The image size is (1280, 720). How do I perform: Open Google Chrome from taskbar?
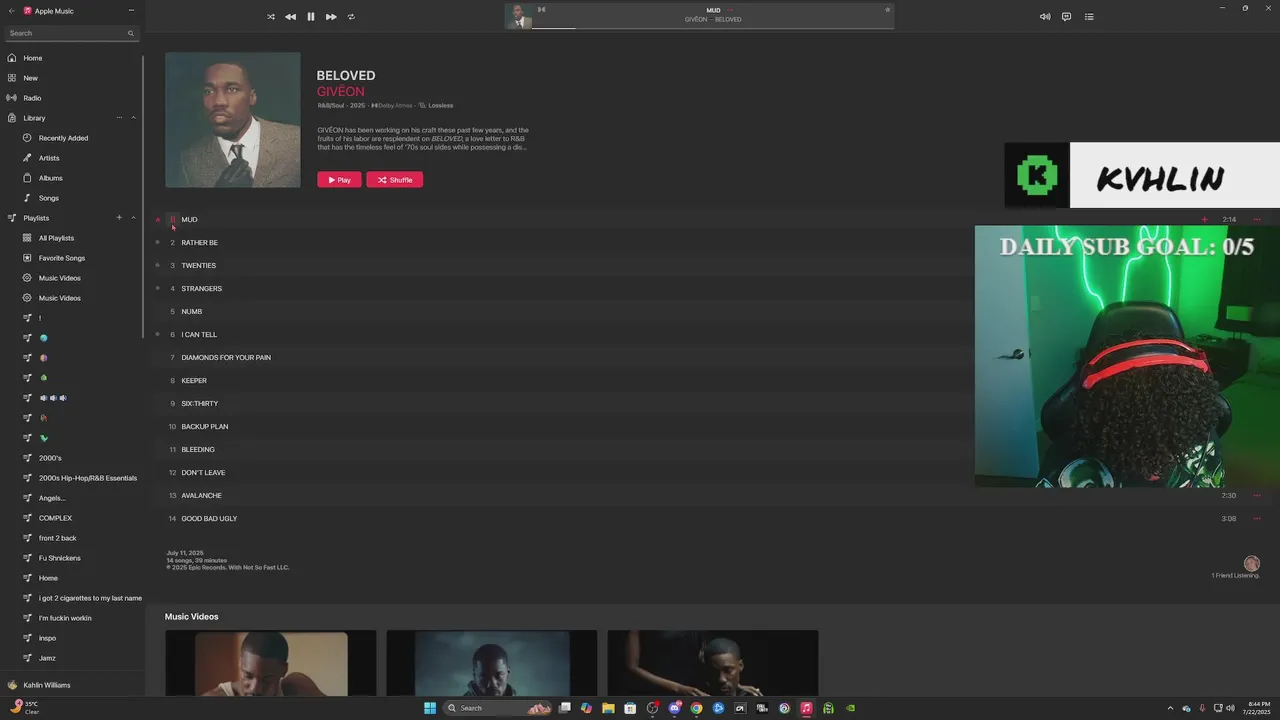(696, 708)
